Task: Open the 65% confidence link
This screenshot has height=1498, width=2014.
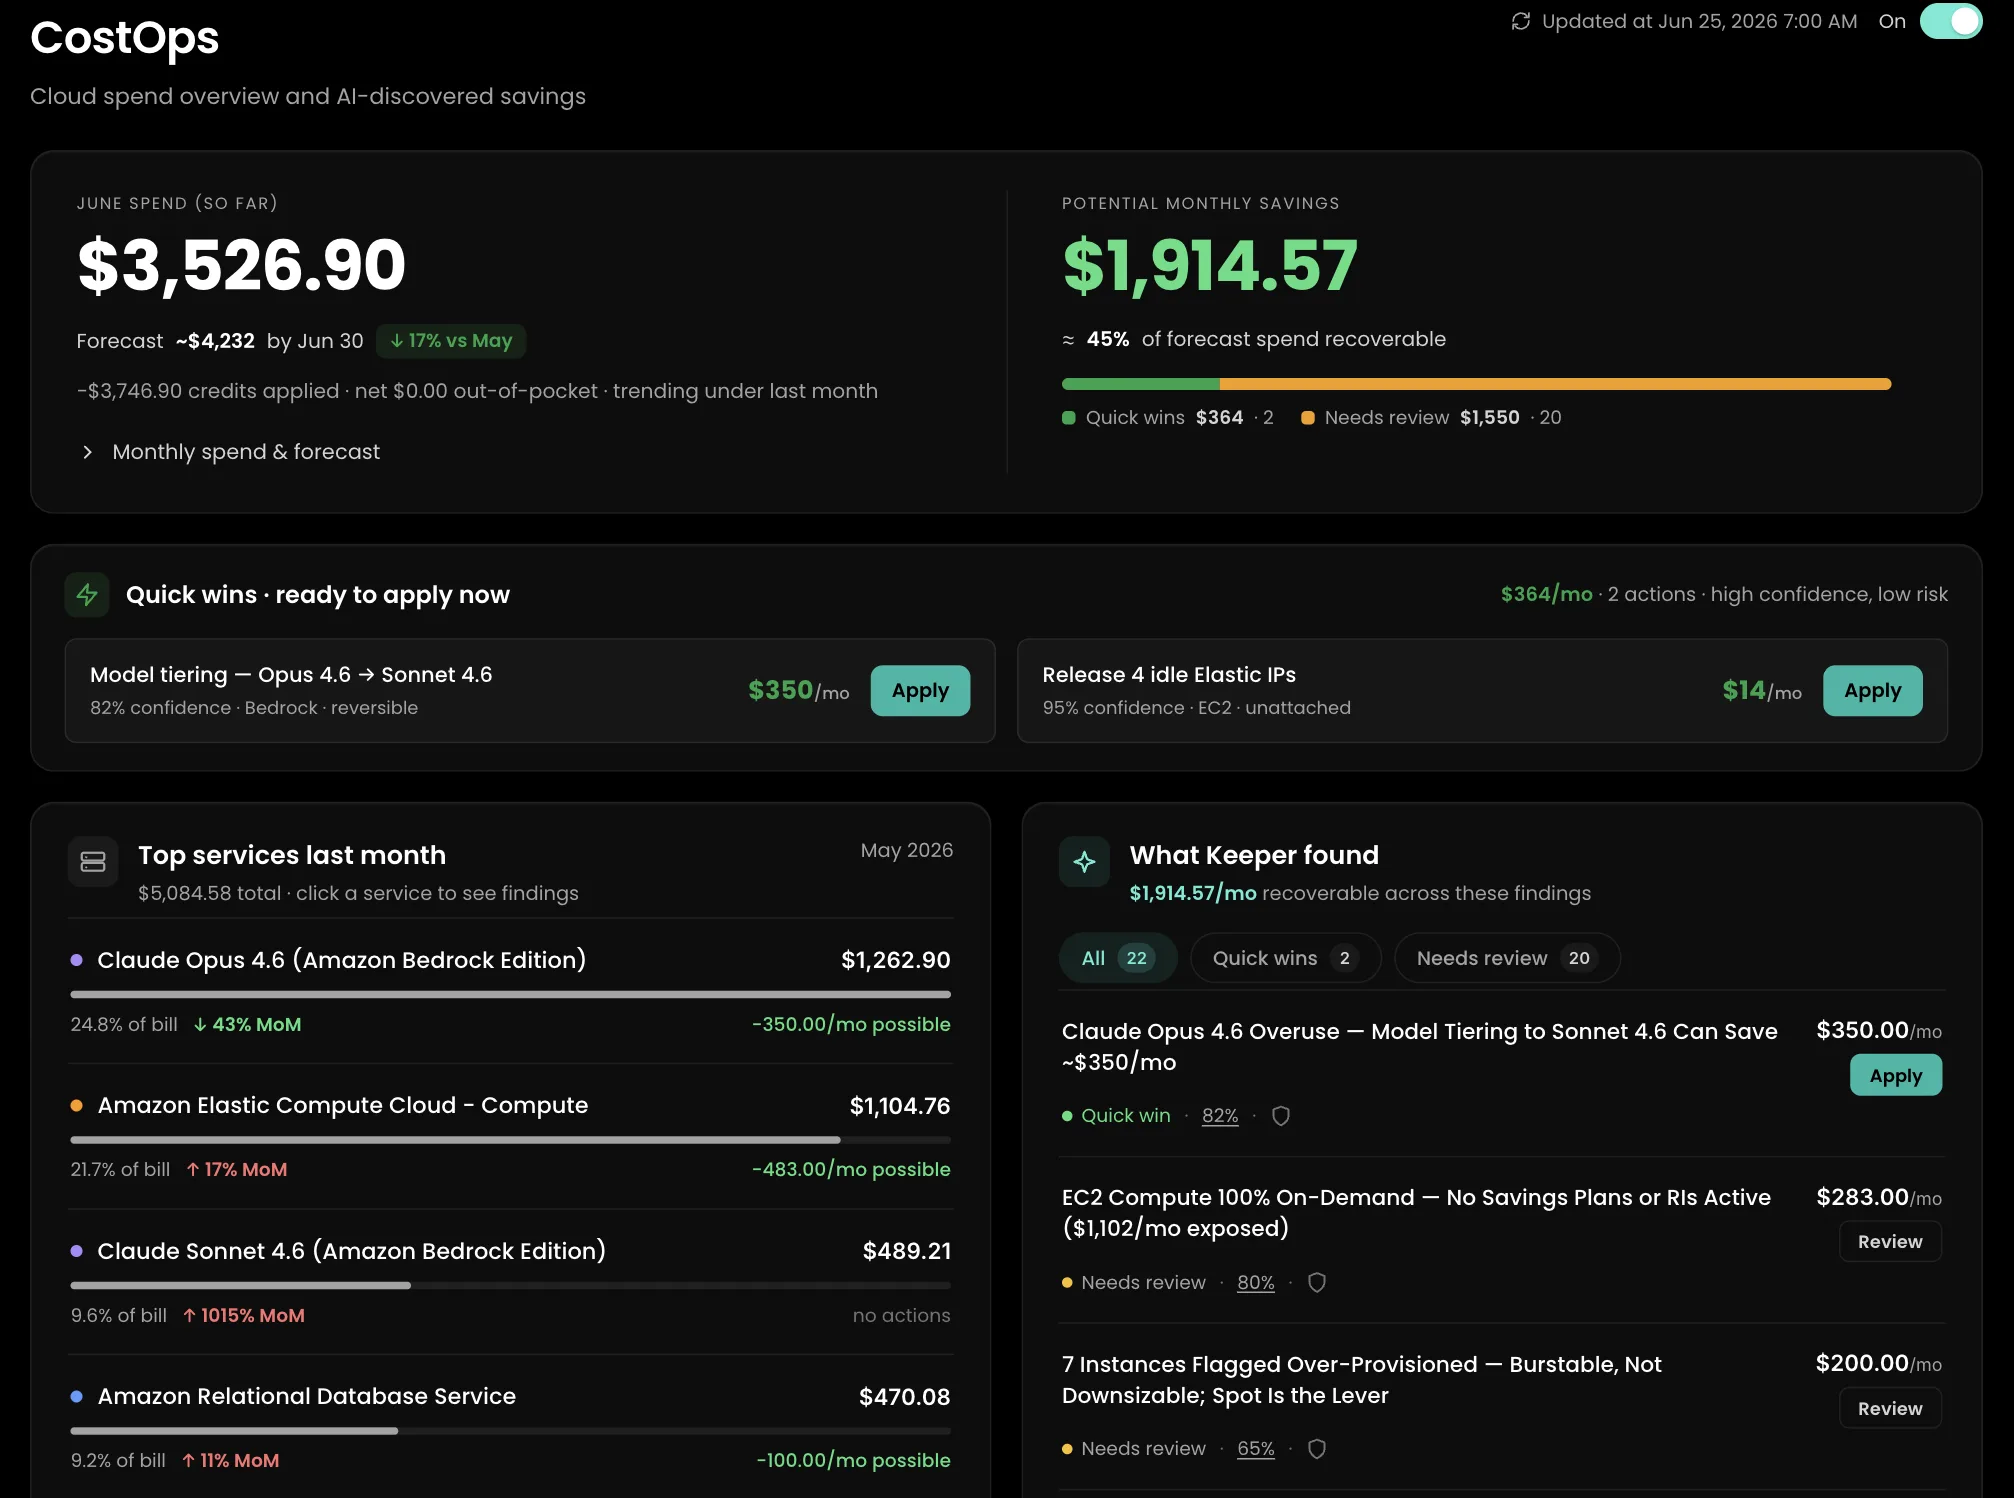Action: point(1256,1448)
